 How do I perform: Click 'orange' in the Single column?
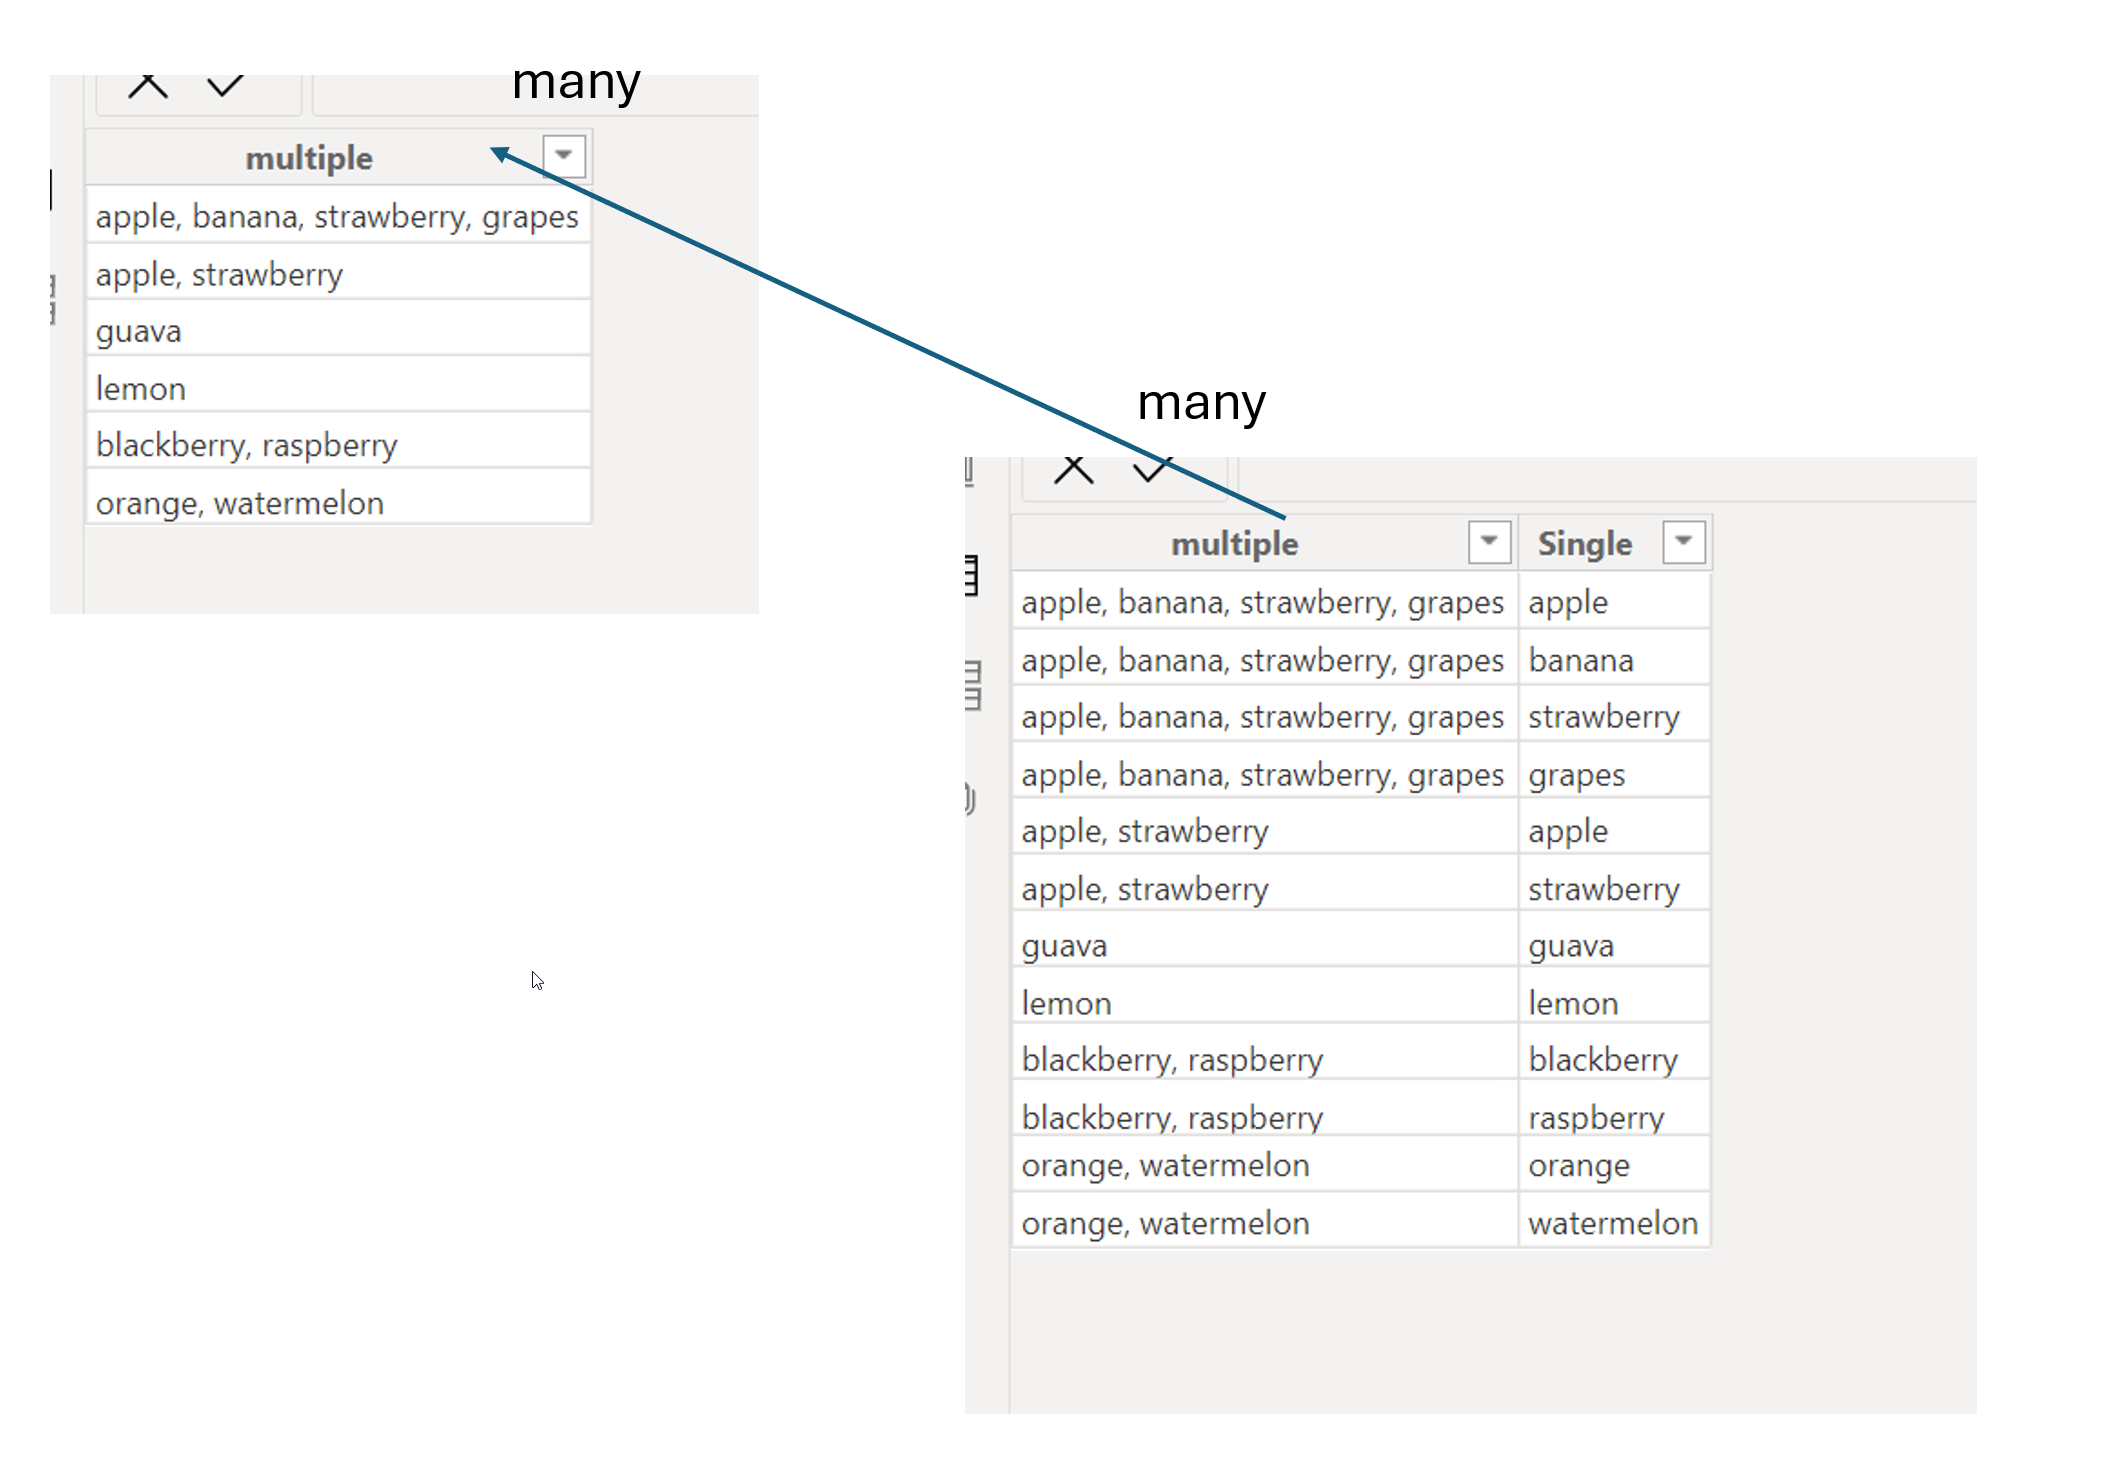point(1614,1165)
